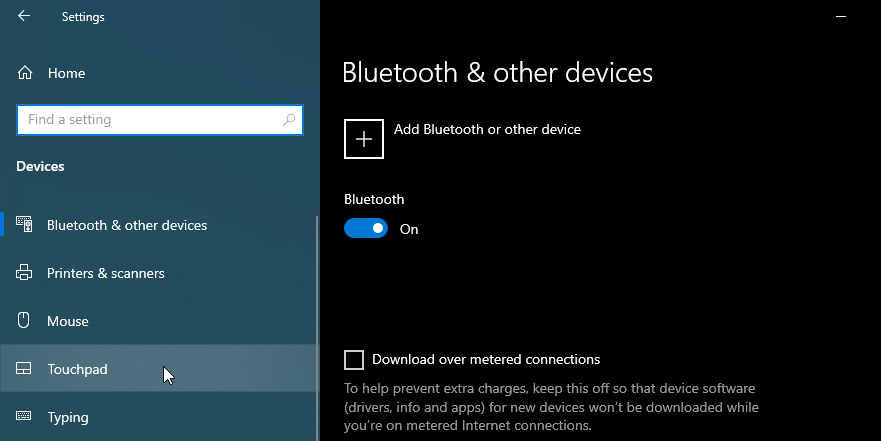Click the printer icon in the sidebar
This screenshot has height=441, width=881.
click(25, 273)
